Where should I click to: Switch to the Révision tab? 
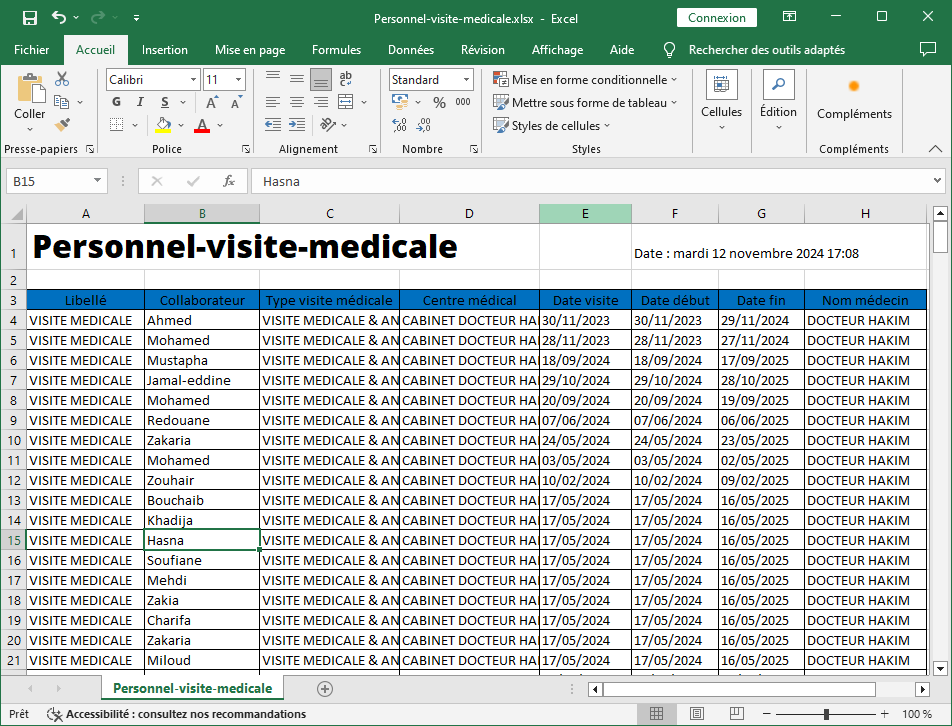coord(483,50)
